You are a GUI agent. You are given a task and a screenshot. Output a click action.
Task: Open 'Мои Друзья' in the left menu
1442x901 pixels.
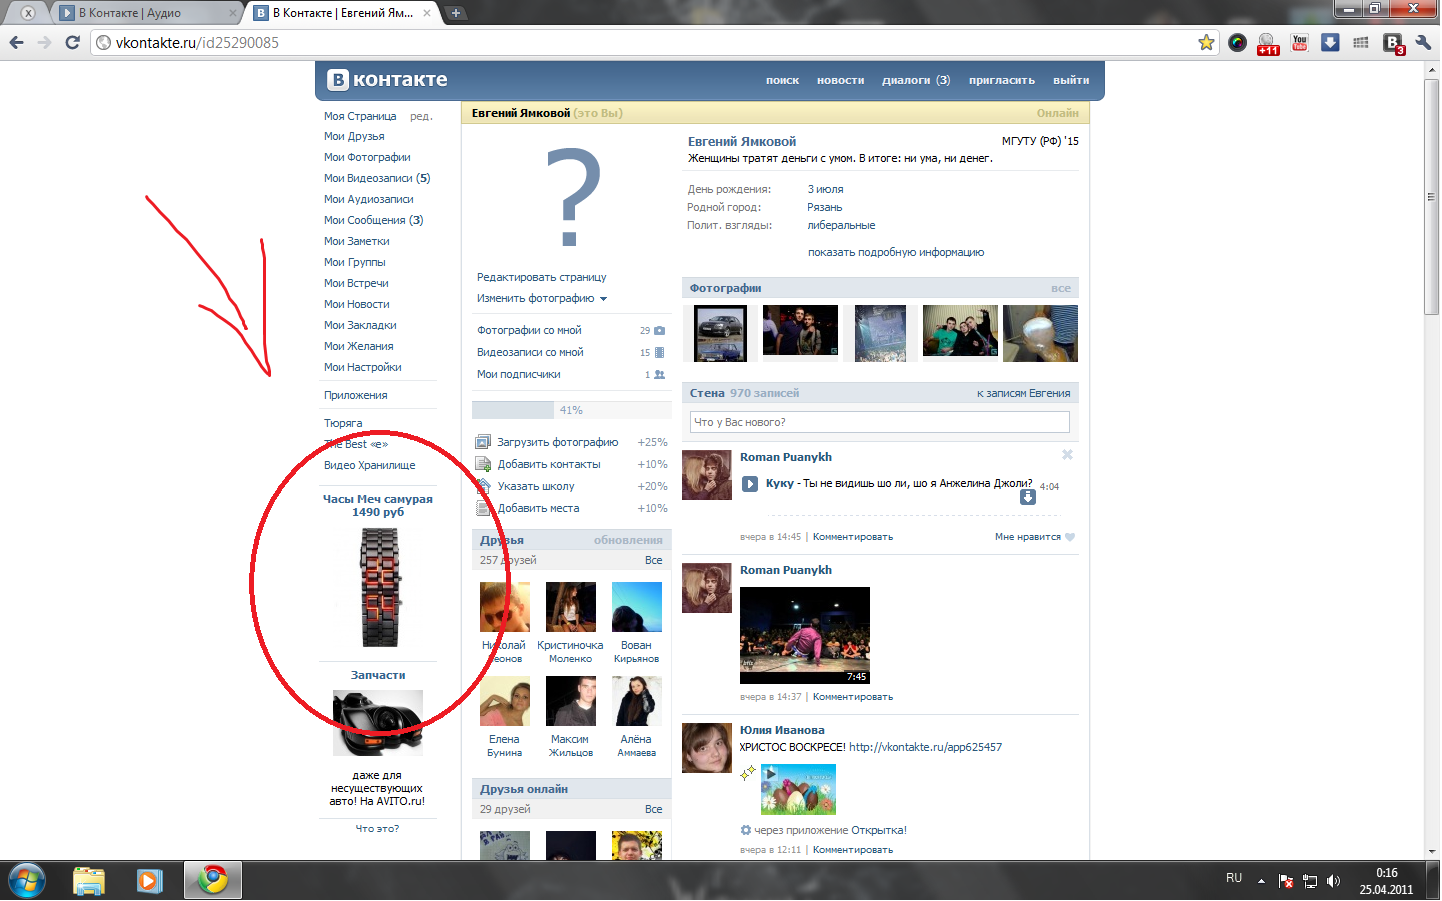[x=354, y=137]
